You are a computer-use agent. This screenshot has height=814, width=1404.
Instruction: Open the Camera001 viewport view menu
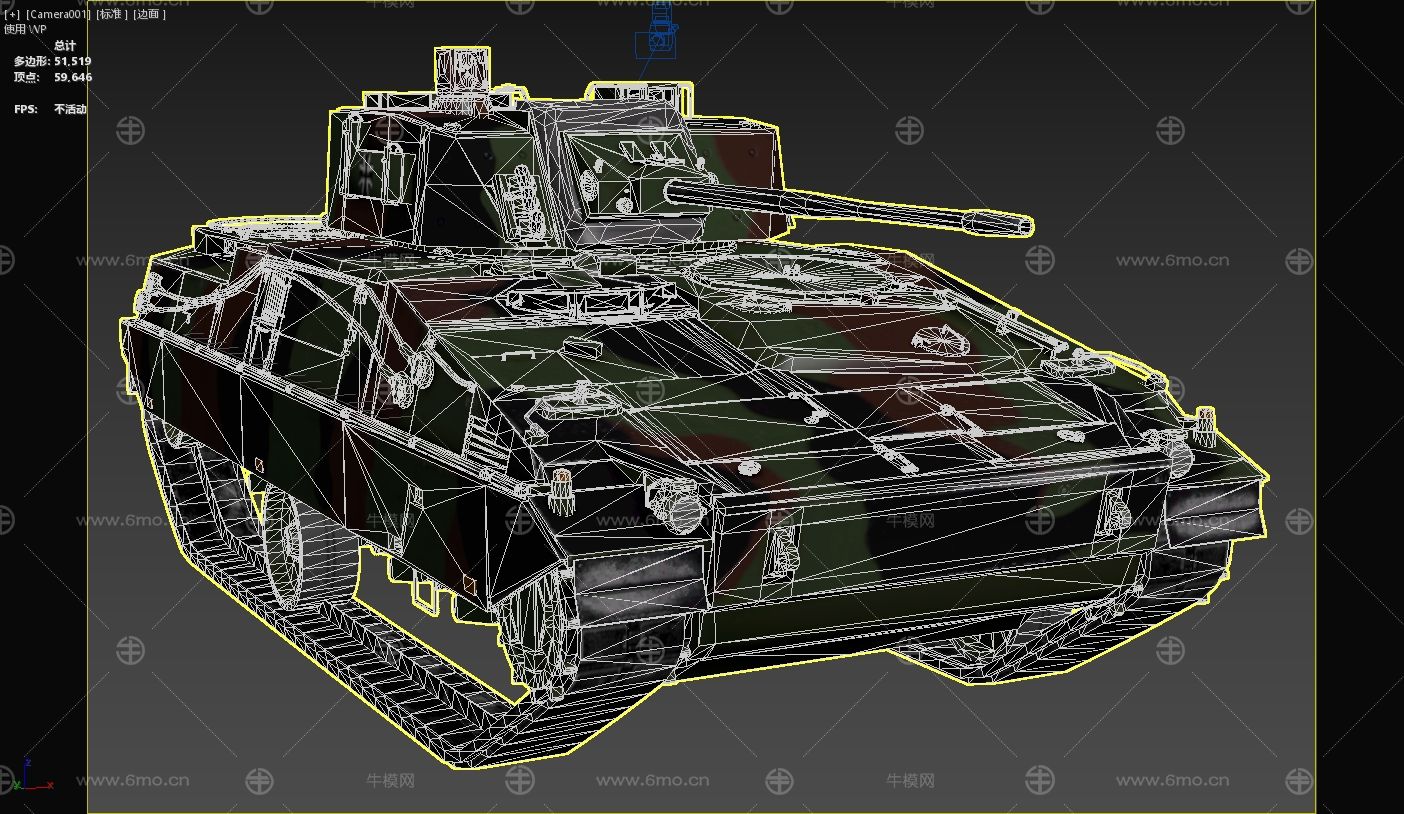[x=59, y=14]
